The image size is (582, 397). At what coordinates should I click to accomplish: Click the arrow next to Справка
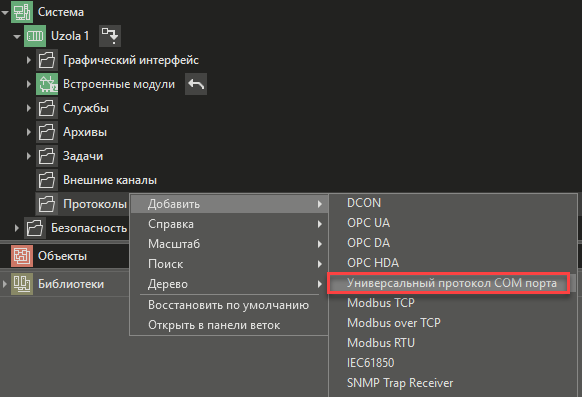coord(320,224)
